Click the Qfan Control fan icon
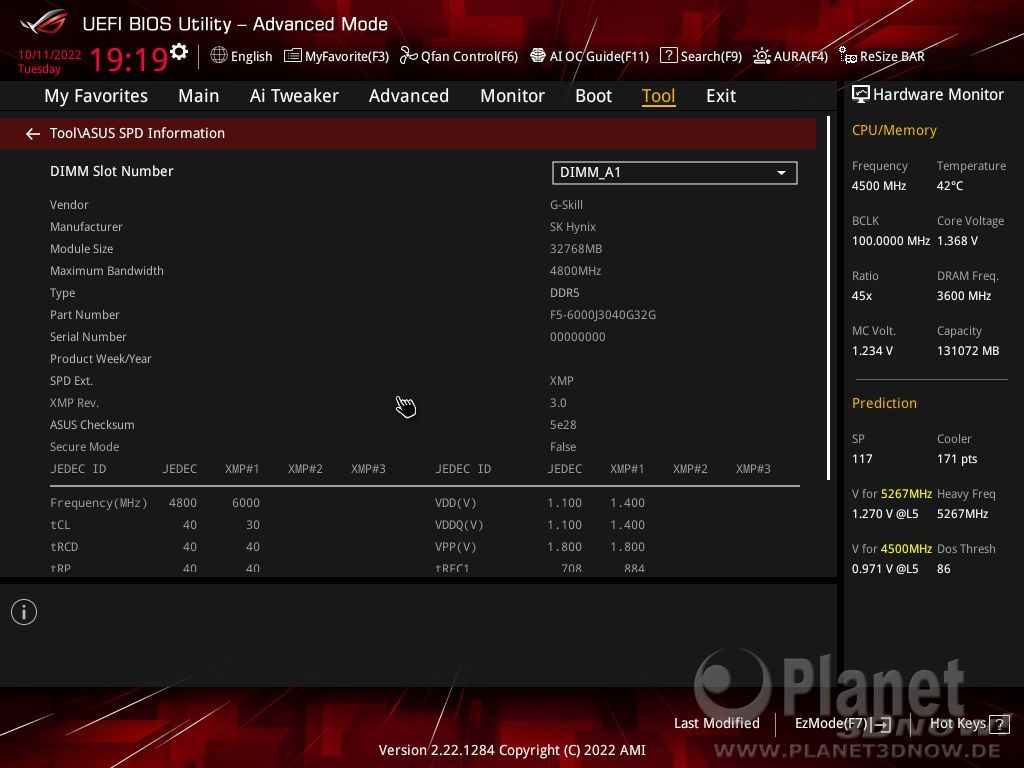 point(409,56)
